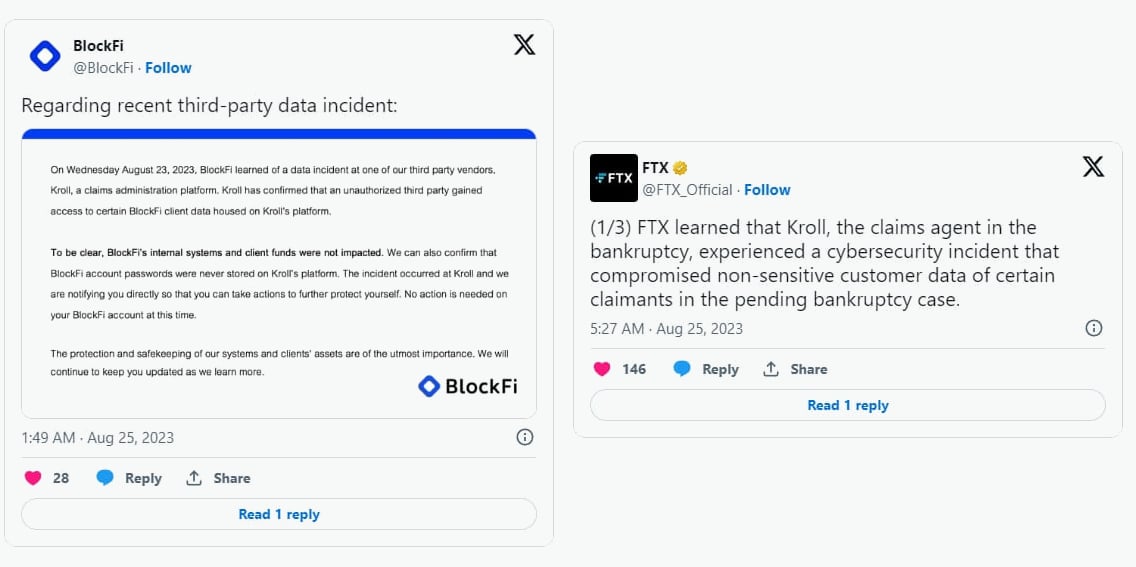The height and width of the screenshot is (567, 1136).
Task: Open X logo on FTX tweet
Action: (1093, 167)
